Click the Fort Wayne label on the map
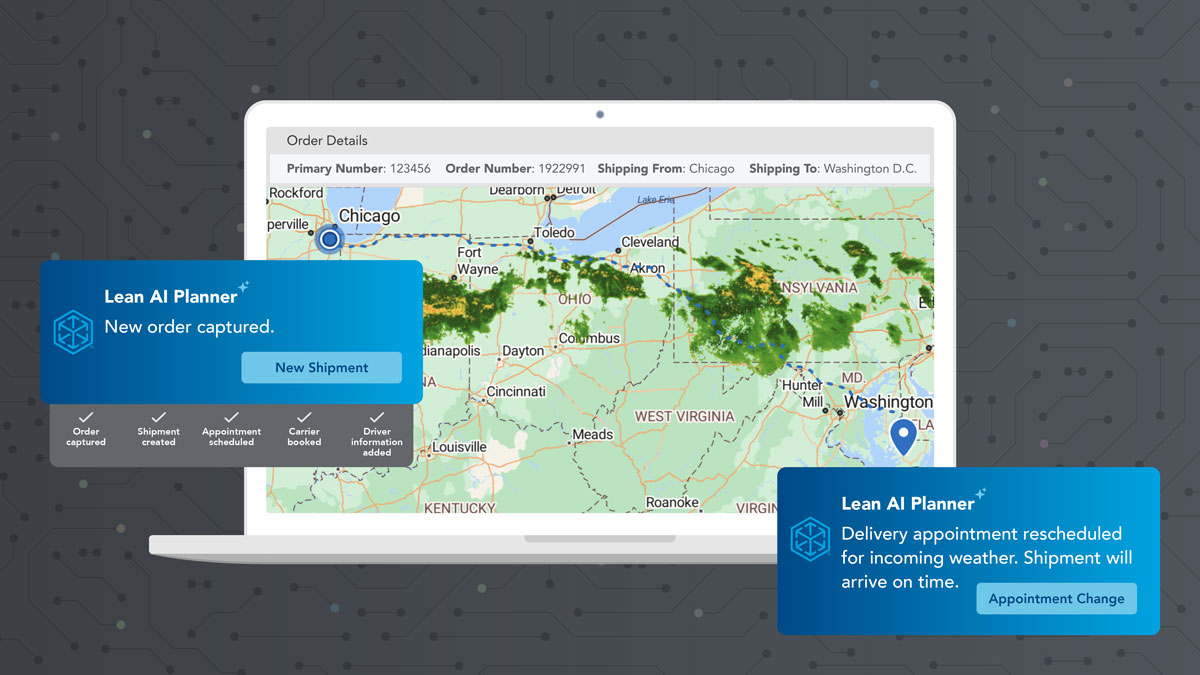 click(x=477, y=261)
